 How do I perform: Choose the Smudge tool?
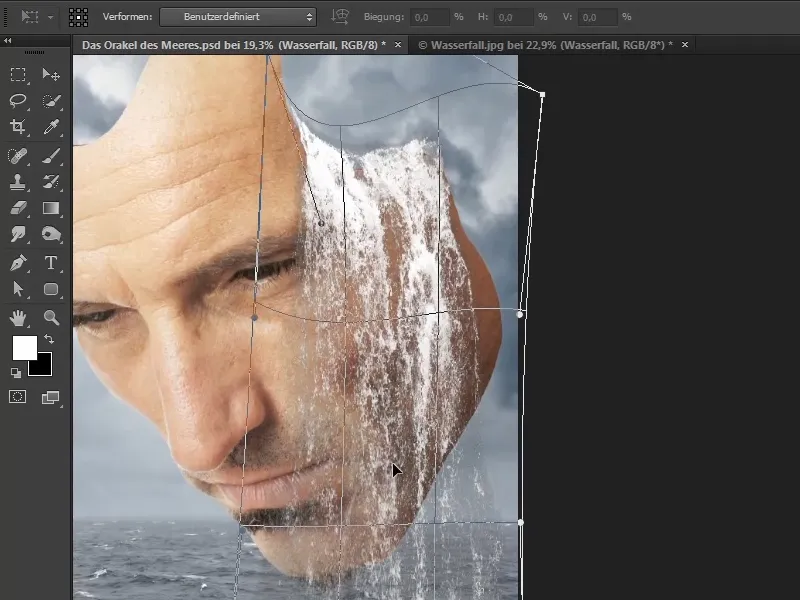[18, 234]
